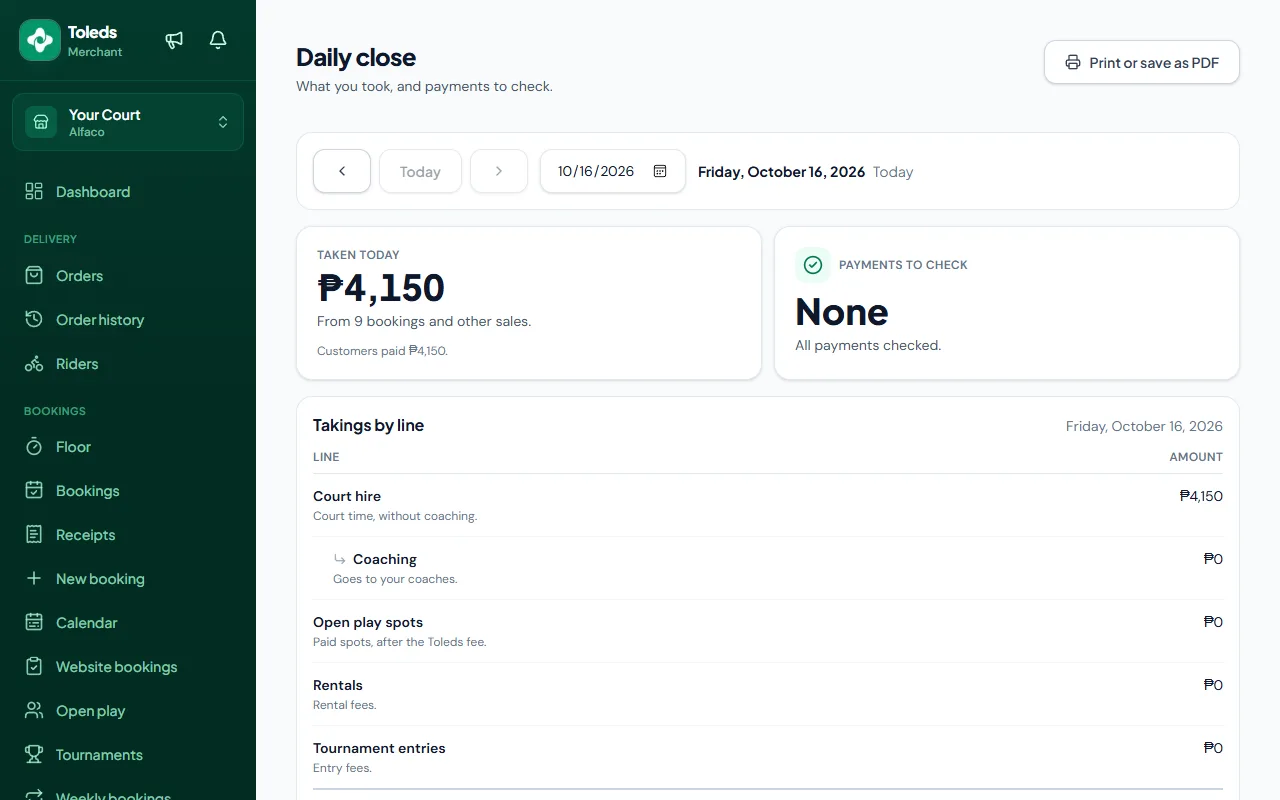Click the New booking plus icon

34,579
